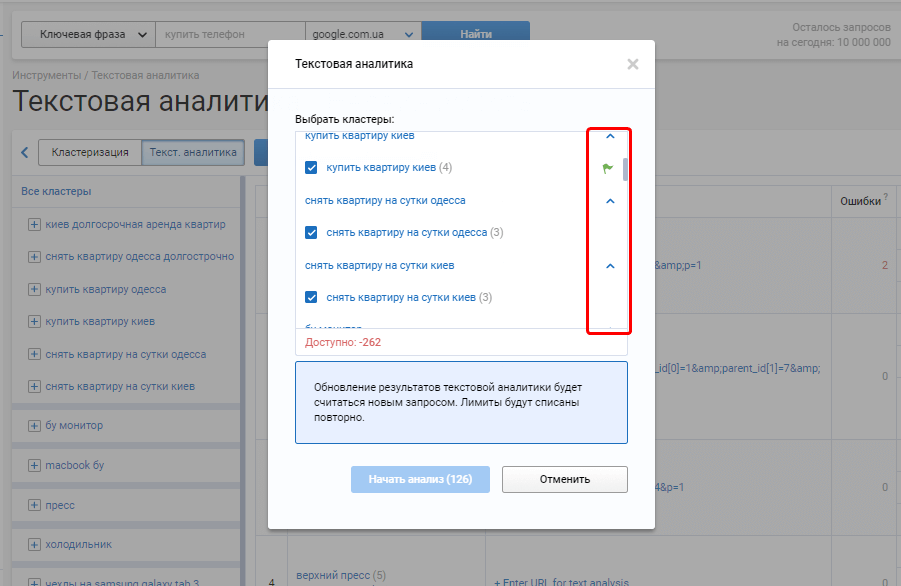The image size is (901, 586).
Task: Collapse снять квартиру на сутки одесса chevron
Action: (610, 201)
